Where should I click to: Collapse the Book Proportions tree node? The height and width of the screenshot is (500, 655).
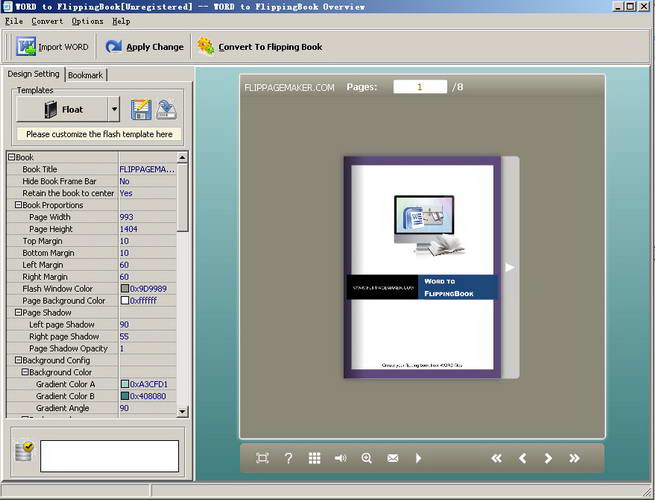[x=18, y=205]
